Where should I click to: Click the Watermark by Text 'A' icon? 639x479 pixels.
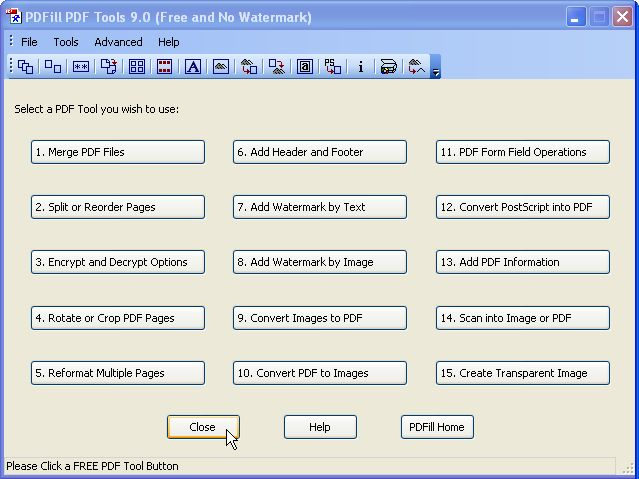pos(193,66)
